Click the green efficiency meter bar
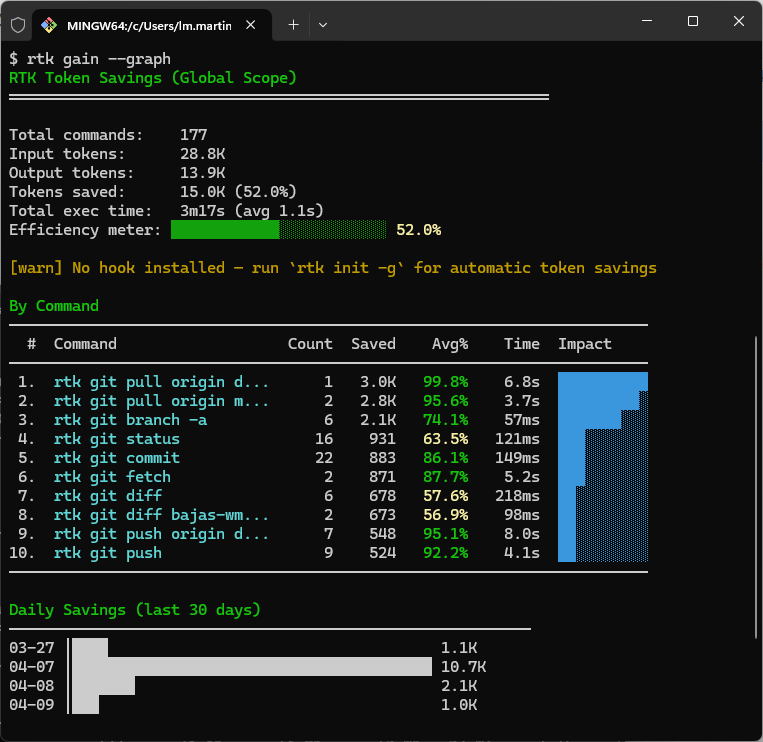 tap(225, 230)
